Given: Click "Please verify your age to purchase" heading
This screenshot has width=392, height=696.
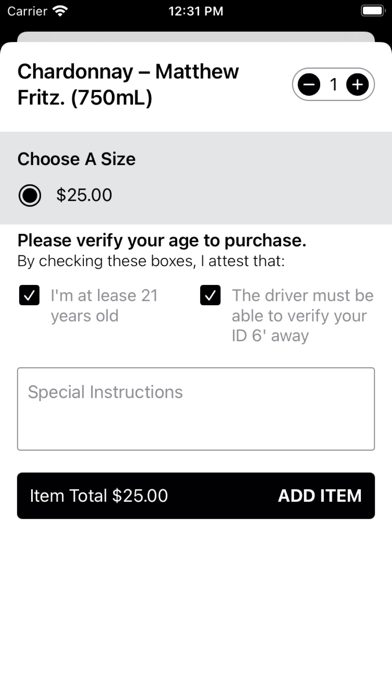Looking at the screenshot, I should (162, 241).
